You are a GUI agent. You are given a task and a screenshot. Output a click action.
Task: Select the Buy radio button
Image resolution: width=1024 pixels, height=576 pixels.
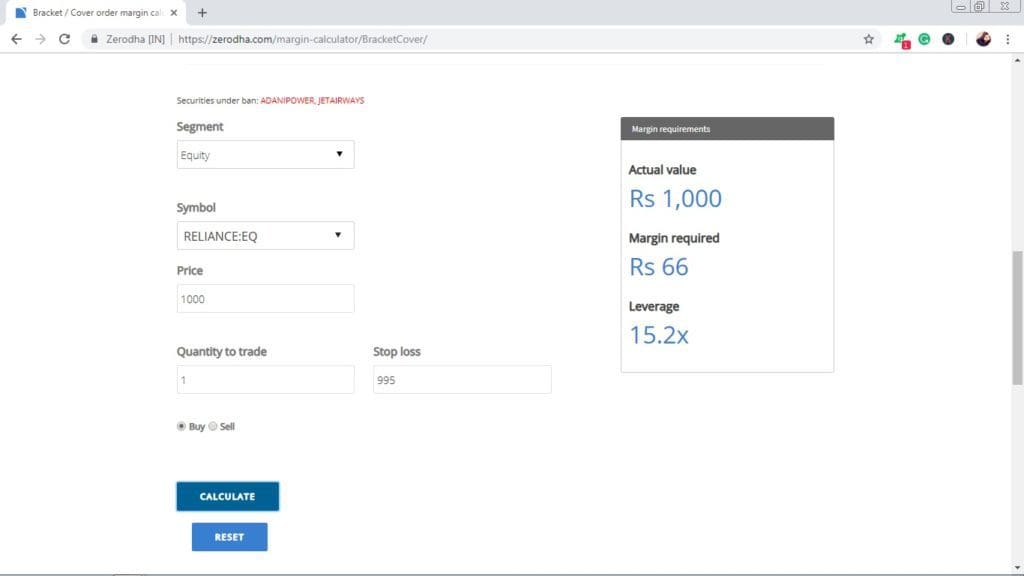coord(181,426)
